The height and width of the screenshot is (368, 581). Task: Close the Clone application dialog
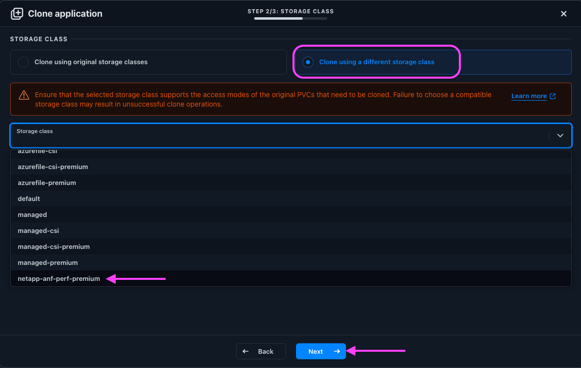point(563,14)
